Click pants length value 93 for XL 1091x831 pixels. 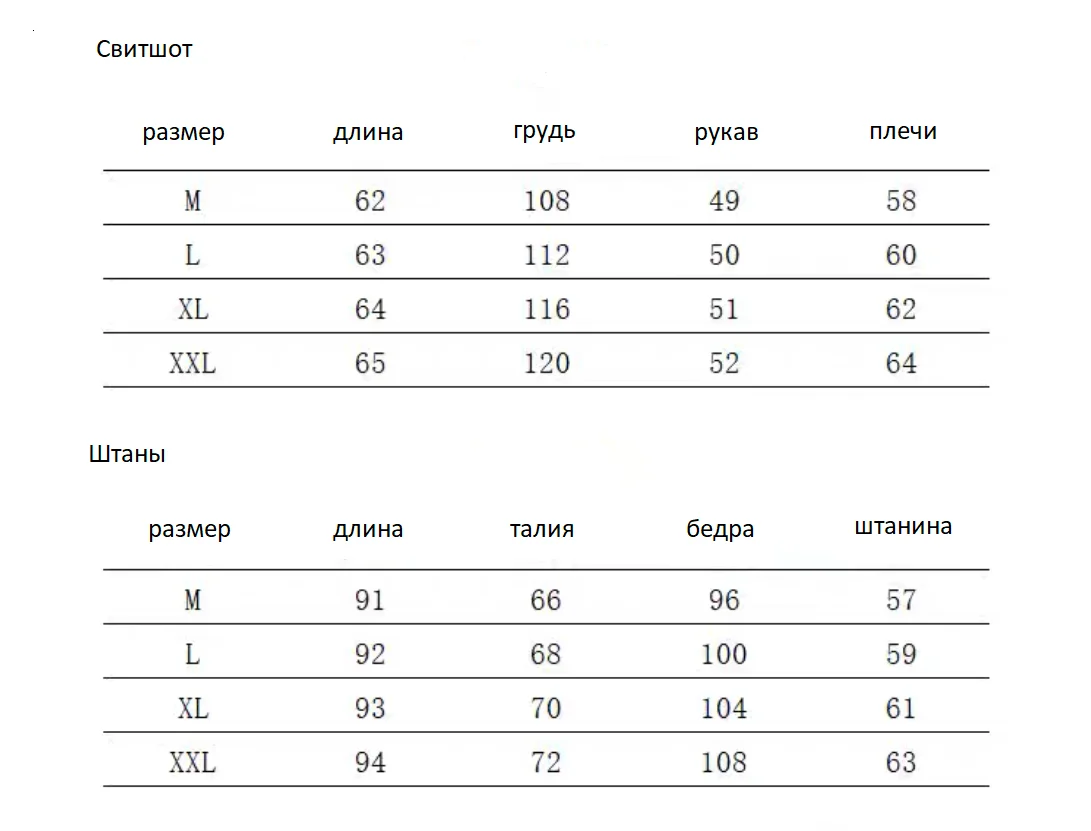pos(370,709)
